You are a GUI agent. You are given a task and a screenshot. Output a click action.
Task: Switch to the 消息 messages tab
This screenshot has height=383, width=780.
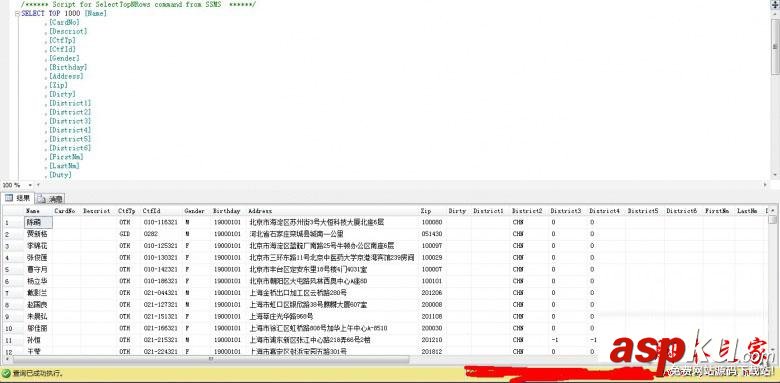[x=50, y=199]
